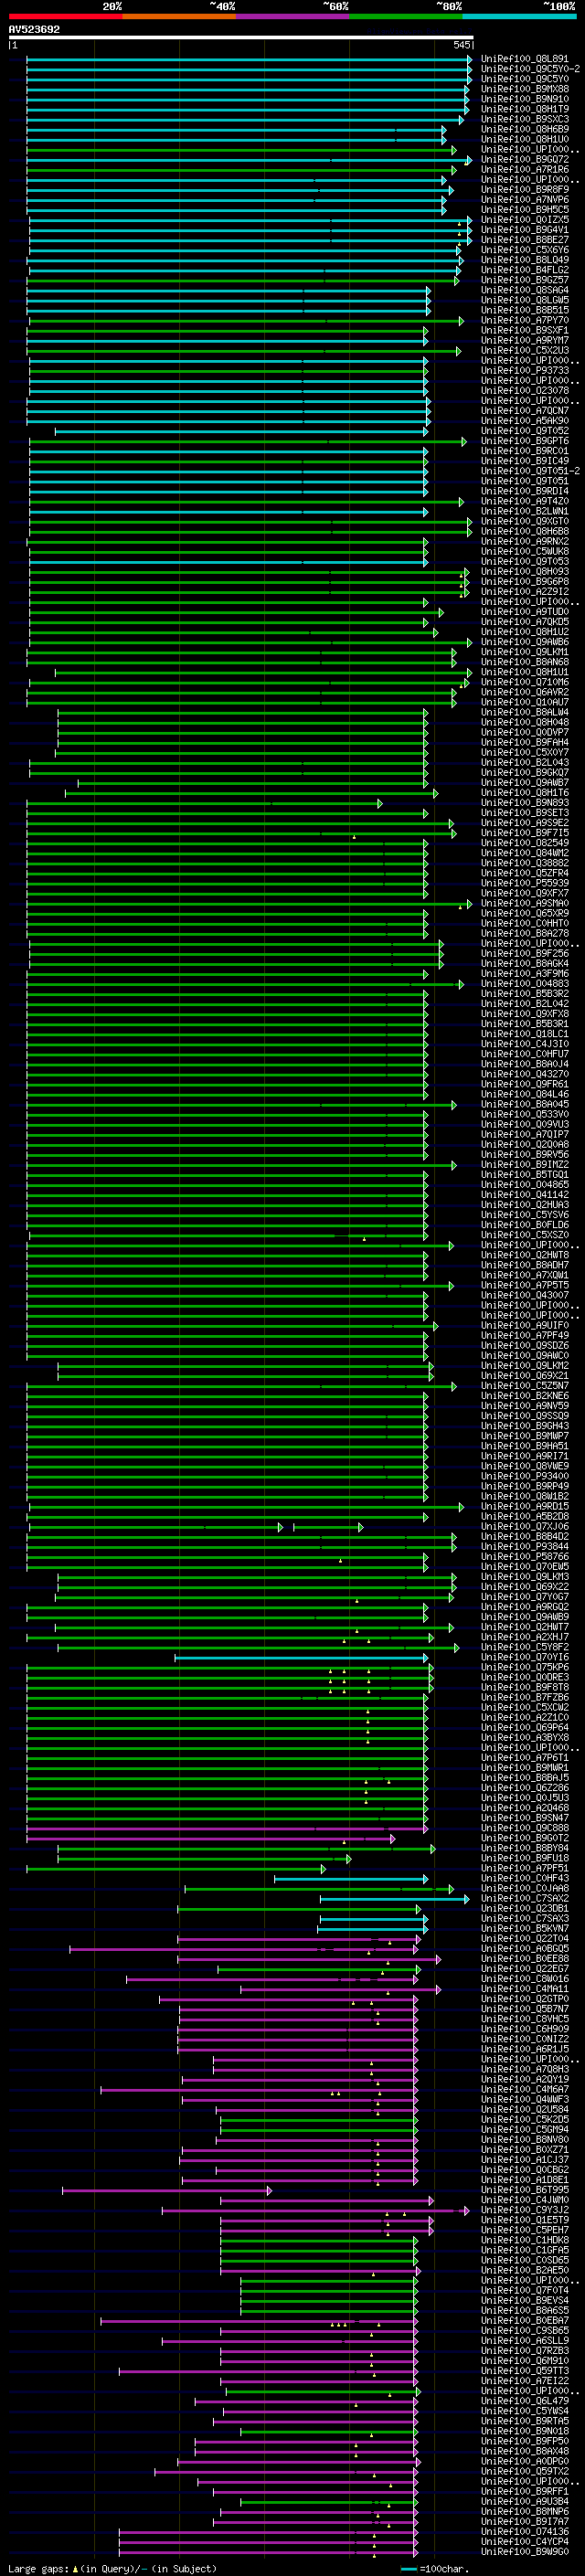Click the orange ~40% identity legend segment
The image size is (585, 2576).
pos(179,16)
